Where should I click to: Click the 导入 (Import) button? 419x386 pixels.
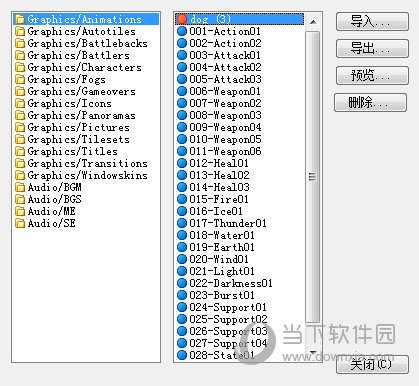coord(372,22)
